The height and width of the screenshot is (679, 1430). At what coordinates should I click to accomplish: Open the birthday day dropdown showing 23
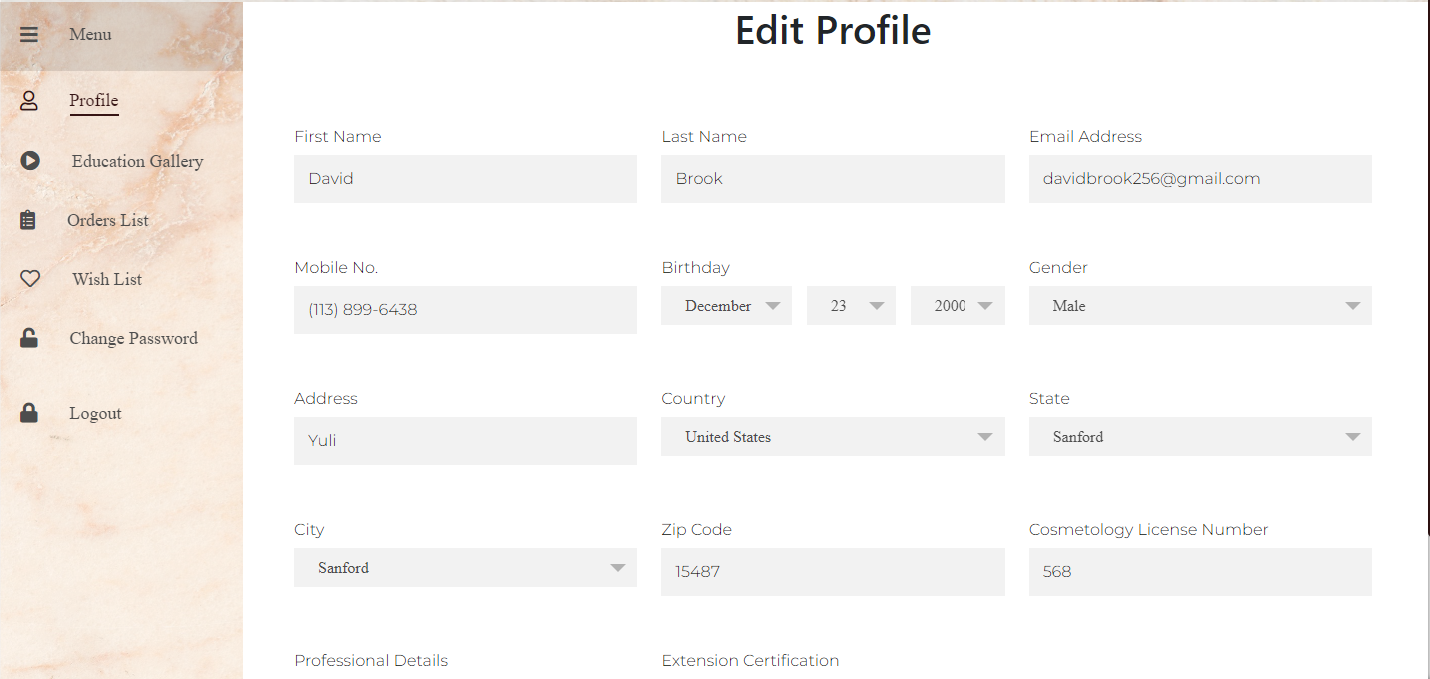click(850, 306)
